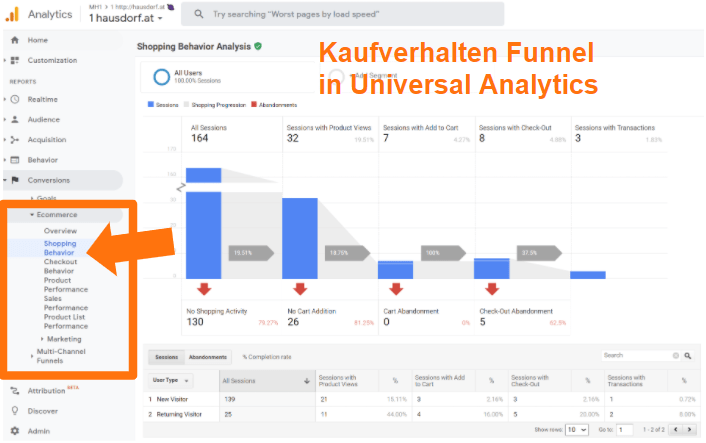This screenshot has width=706, height=443.
Task: Click the Realtime clock icon
Action: [x=15, y=99]
